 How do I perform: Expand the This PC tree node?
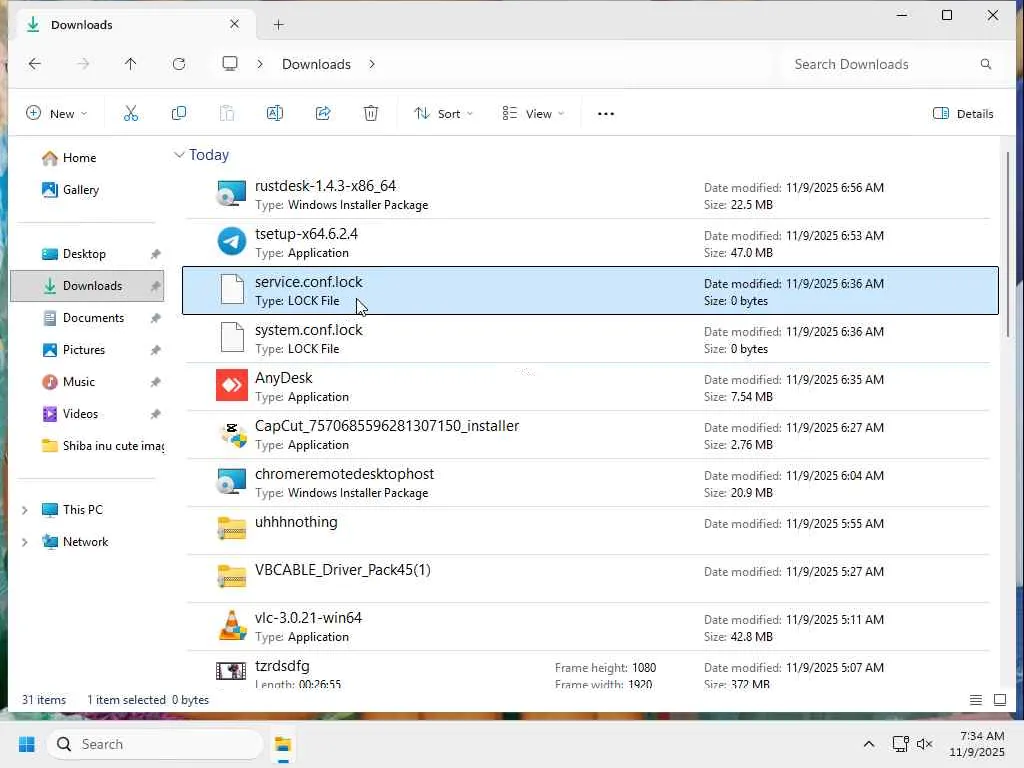25,510
